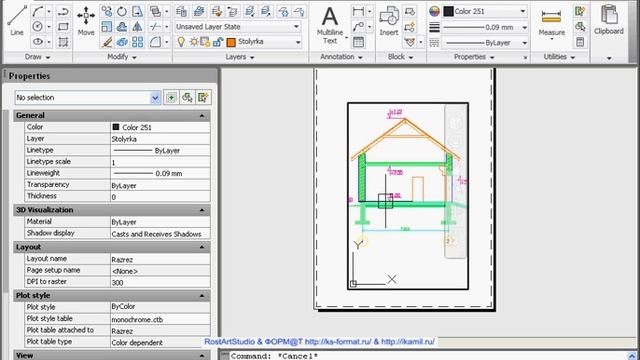Viewport: 640px width, 360px height.
Task: Click the orange Stolyrka layer color swatch
Action: (x=231, y=42)
